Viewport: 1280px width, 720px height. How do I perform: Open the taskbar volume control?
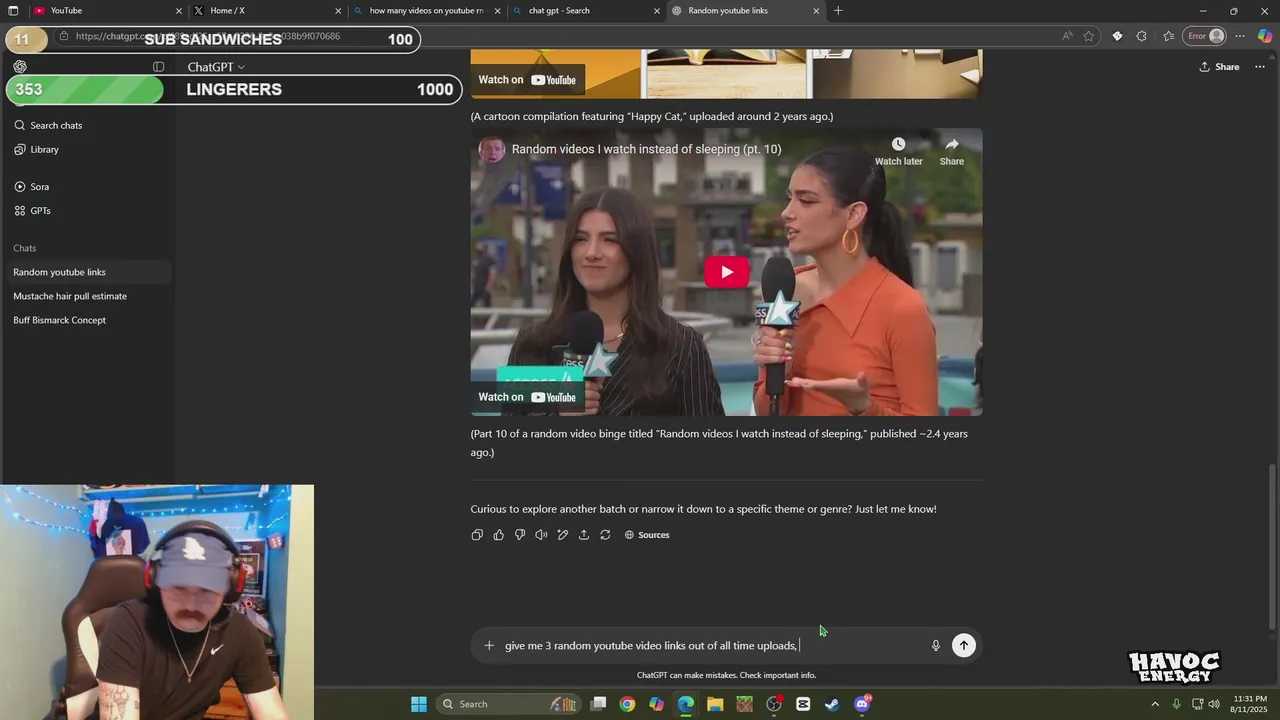pyautogui.click(x=1215, y=704)
